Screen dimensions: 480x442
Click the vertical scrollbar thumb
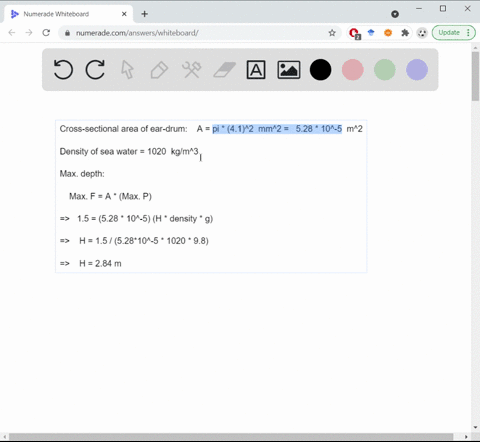coord(475,76)
